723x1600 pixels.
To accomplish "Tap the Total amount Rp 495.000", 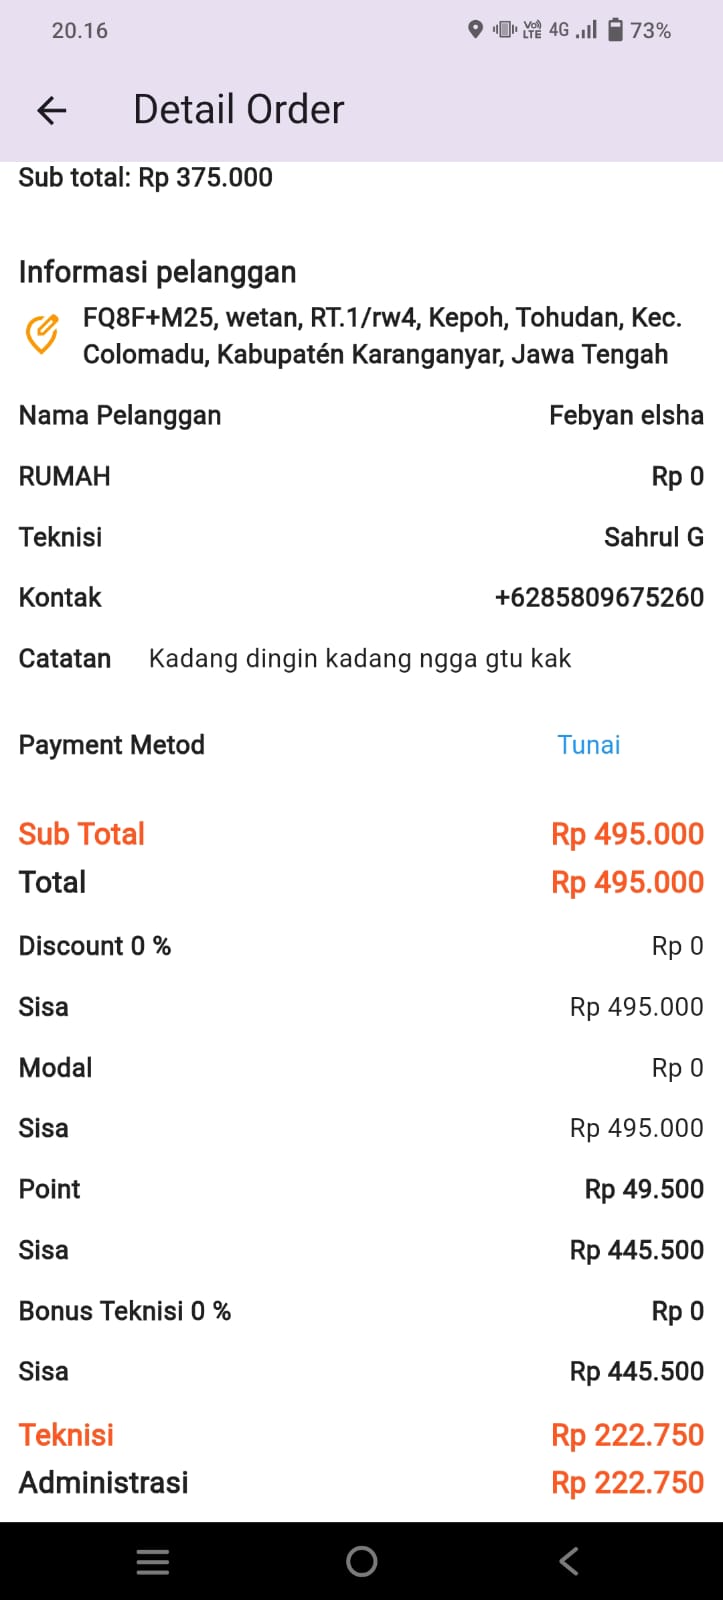I will point(627,882).
